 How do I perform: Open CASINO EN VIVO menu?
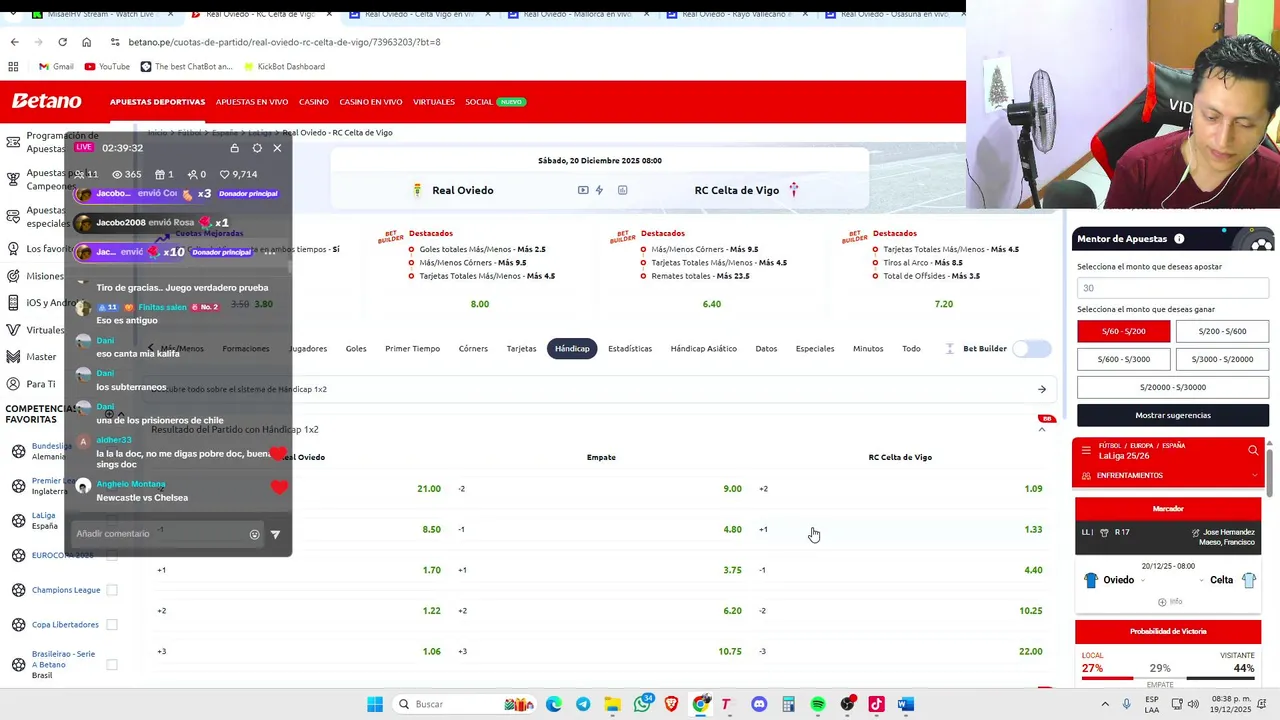pos(370,101)
